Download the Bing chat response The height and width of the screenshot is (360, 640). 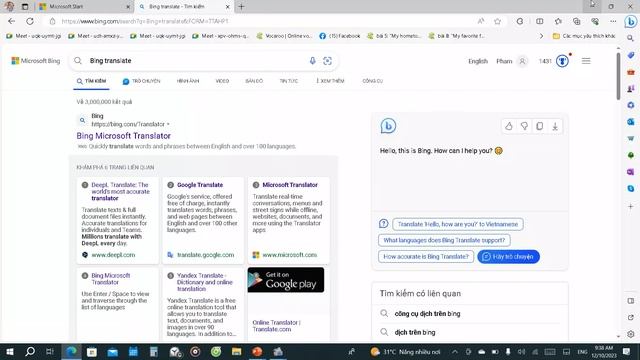coord(555,126)
